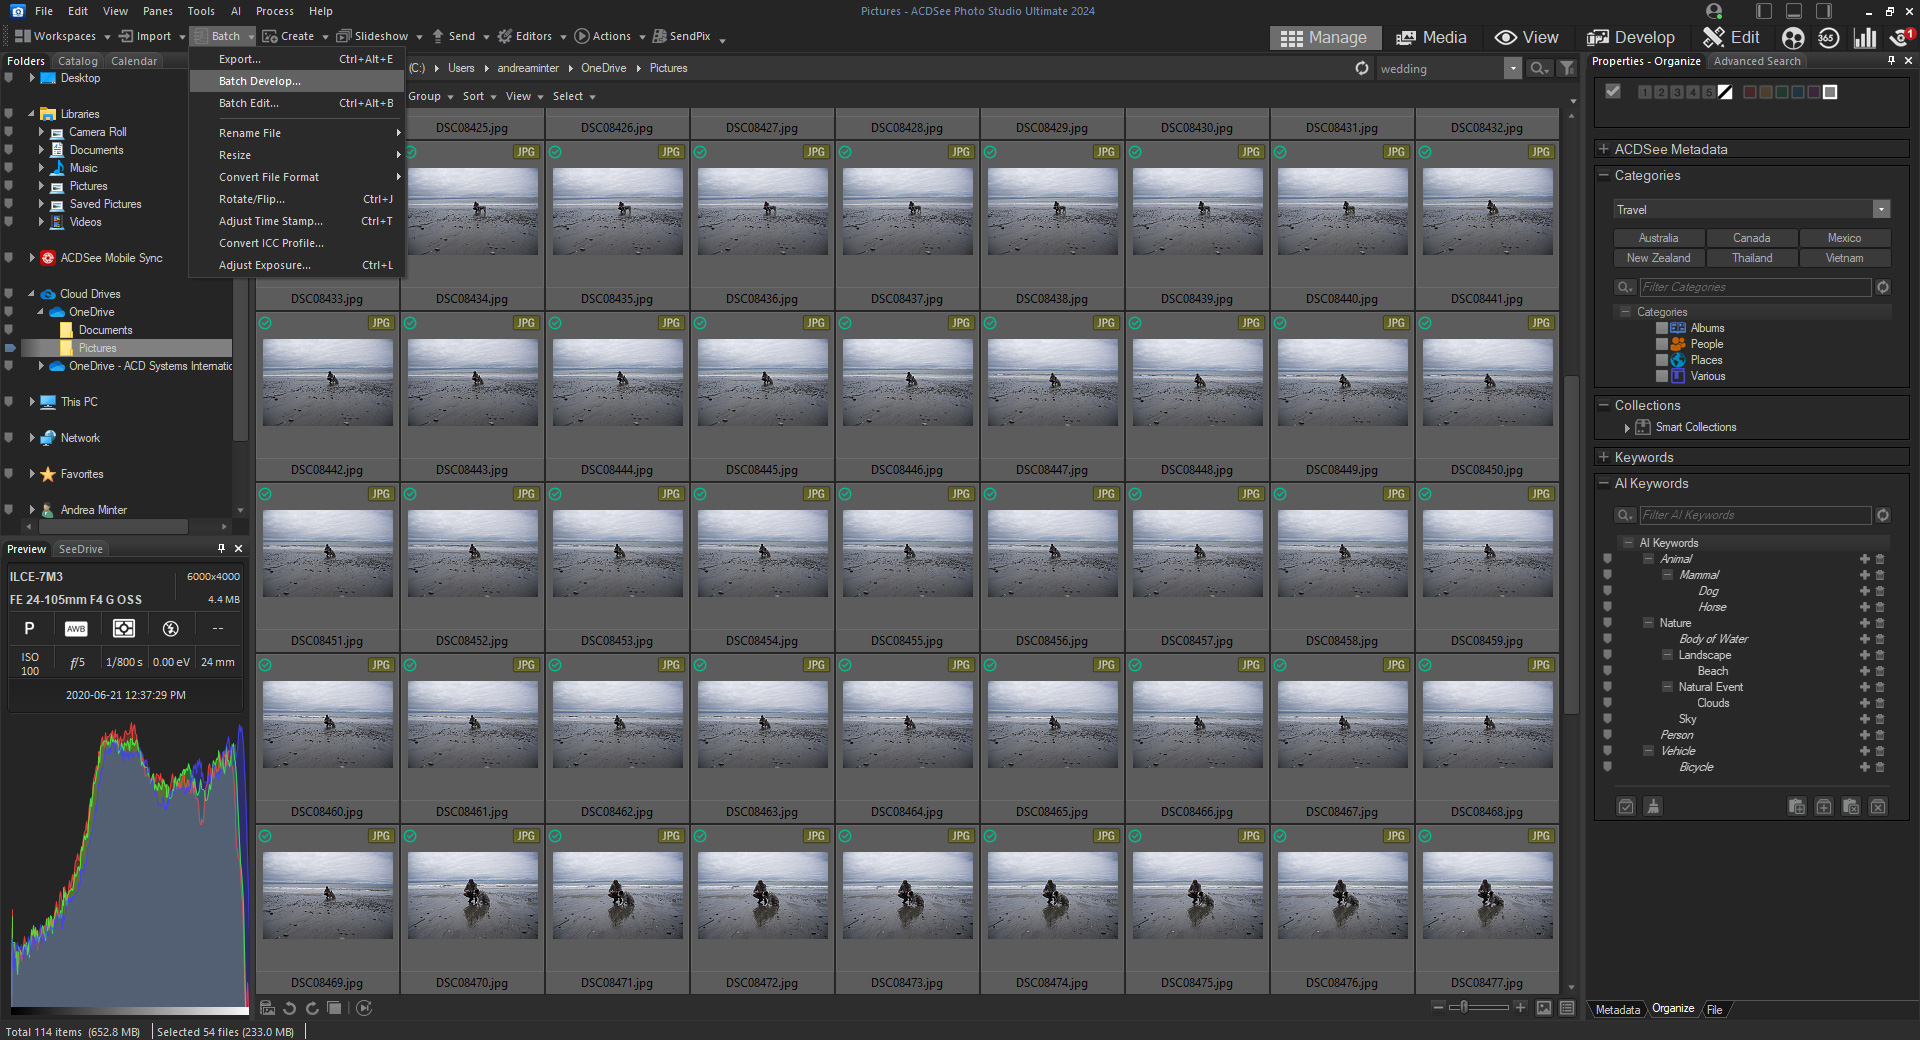Image resolution: width=1920 pixels, height=1040 pixels.
Task: Apply the red color label swatch
Action: pos(1749,92)
